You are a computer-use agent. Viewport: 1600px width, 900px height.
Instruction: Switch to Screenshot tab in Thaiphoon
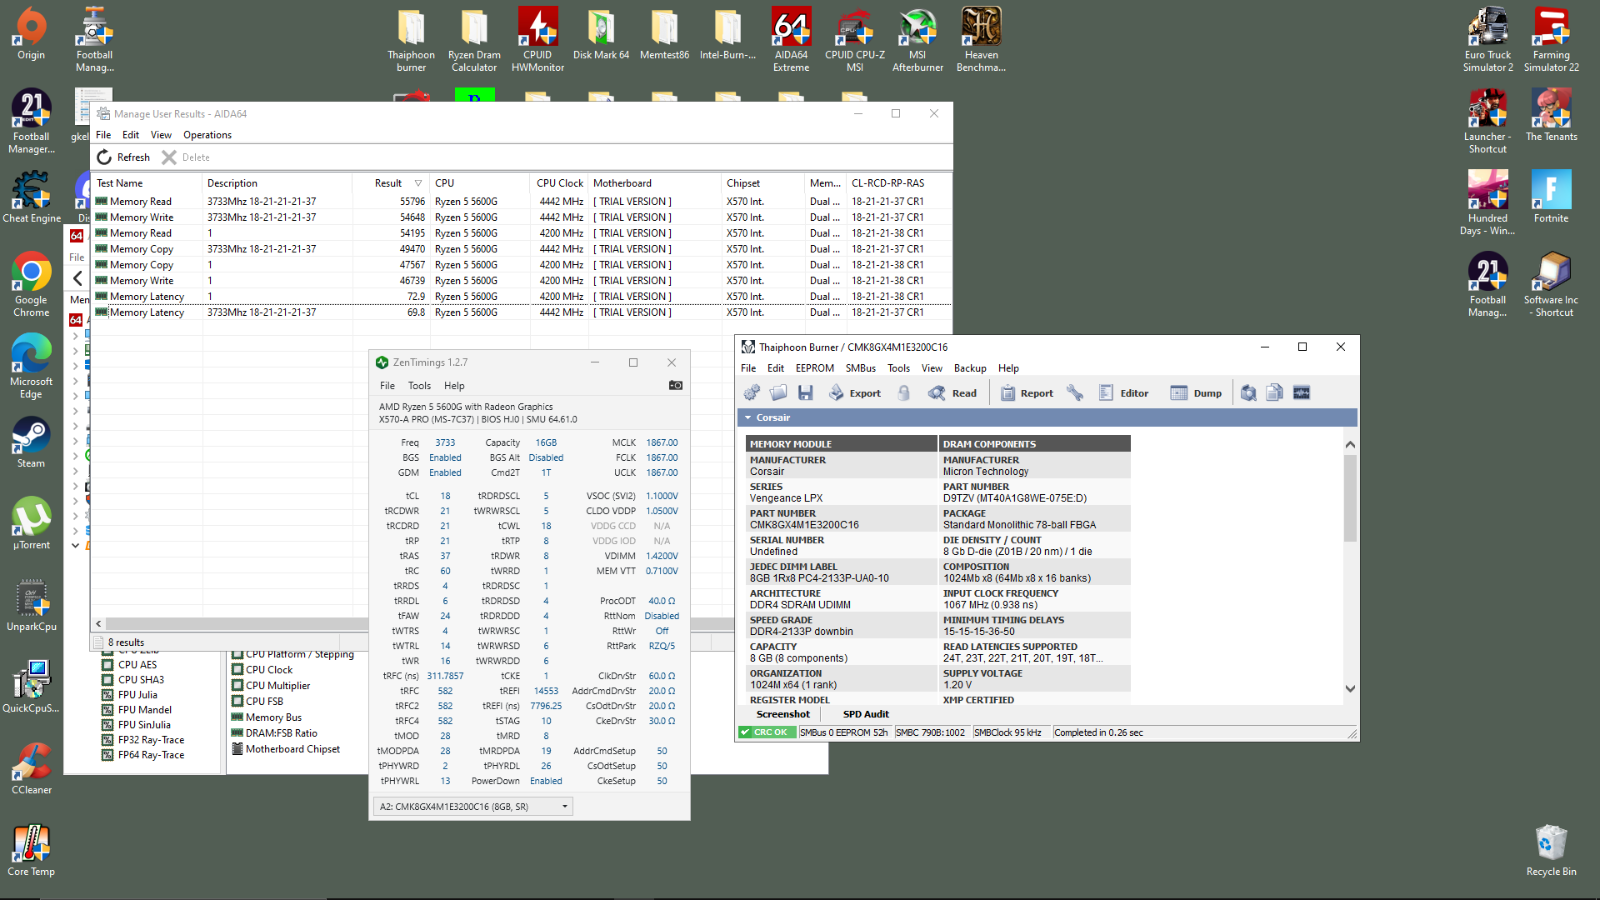point(783,714)
